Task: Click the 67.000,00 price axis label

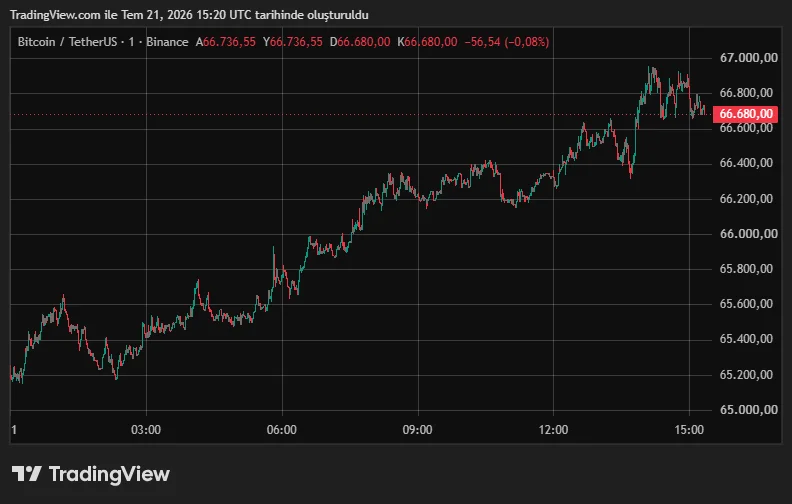Action: [x=749, y=58]
